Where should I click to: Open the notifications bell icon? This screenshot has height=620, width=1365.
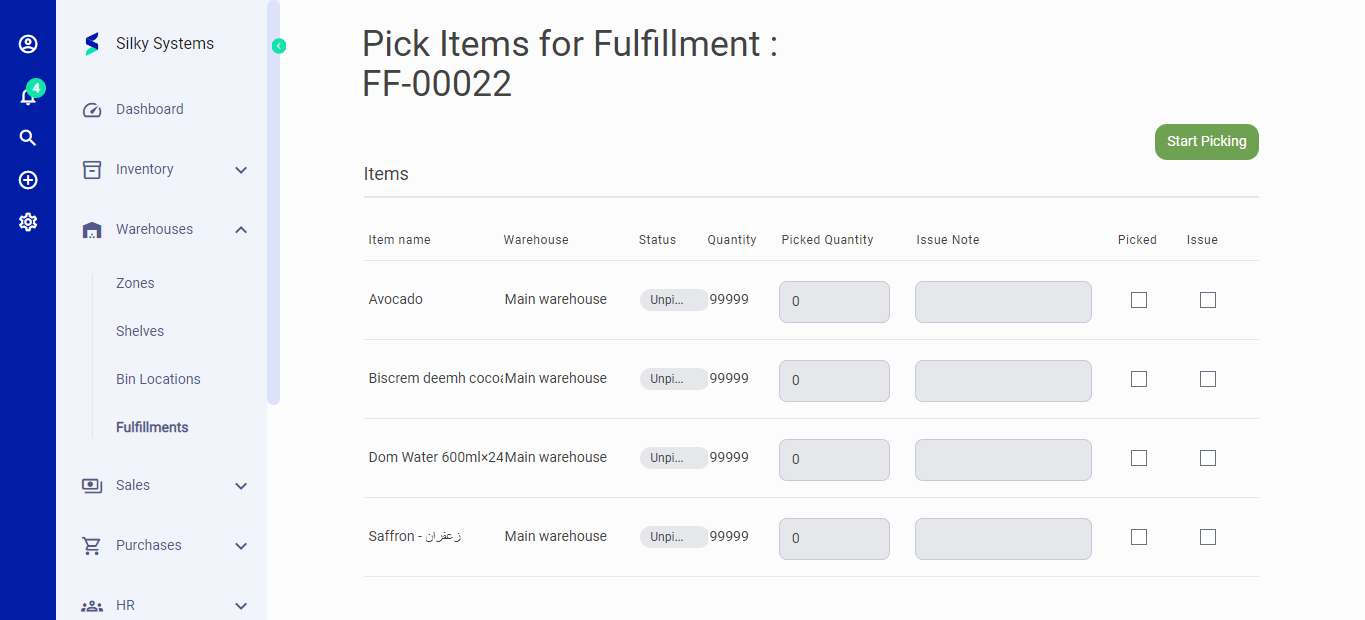tap(28, 96)
